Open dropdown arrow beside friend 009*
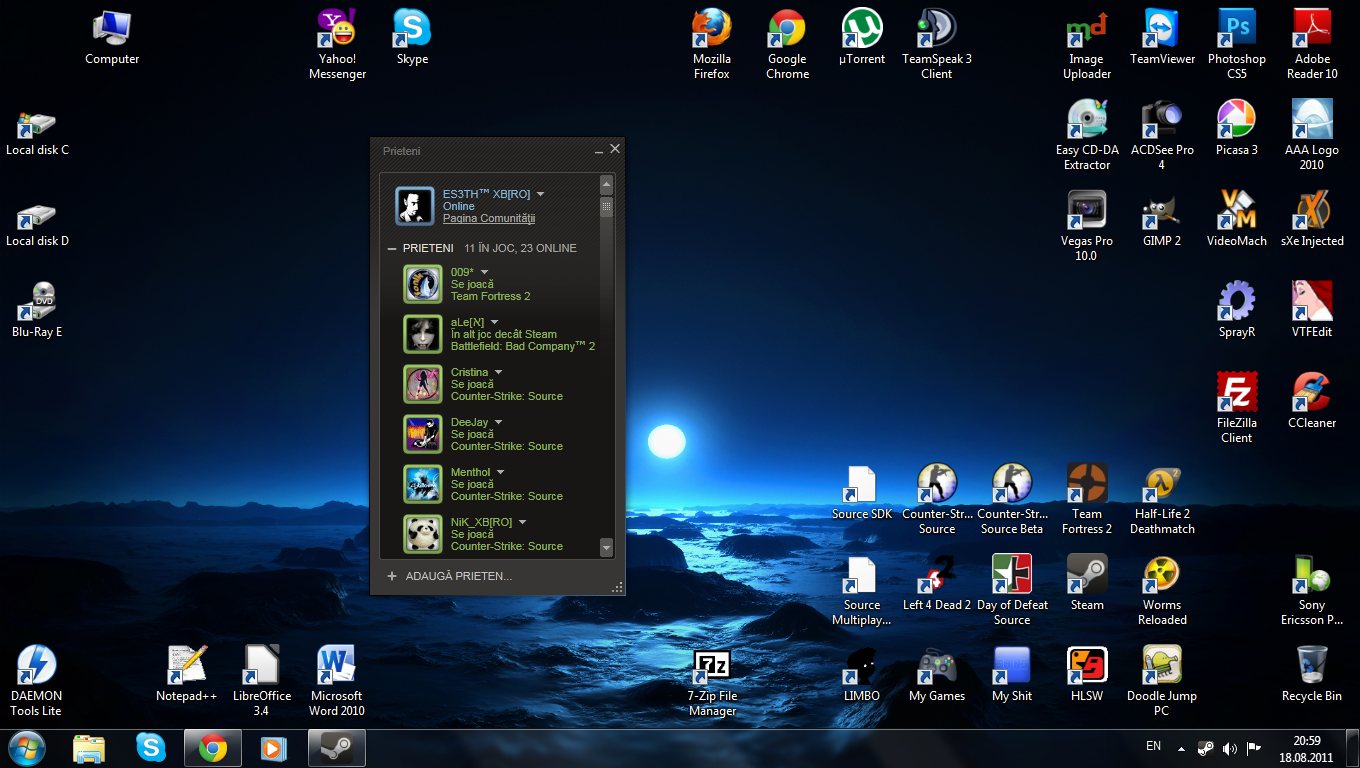 (484, 272)
